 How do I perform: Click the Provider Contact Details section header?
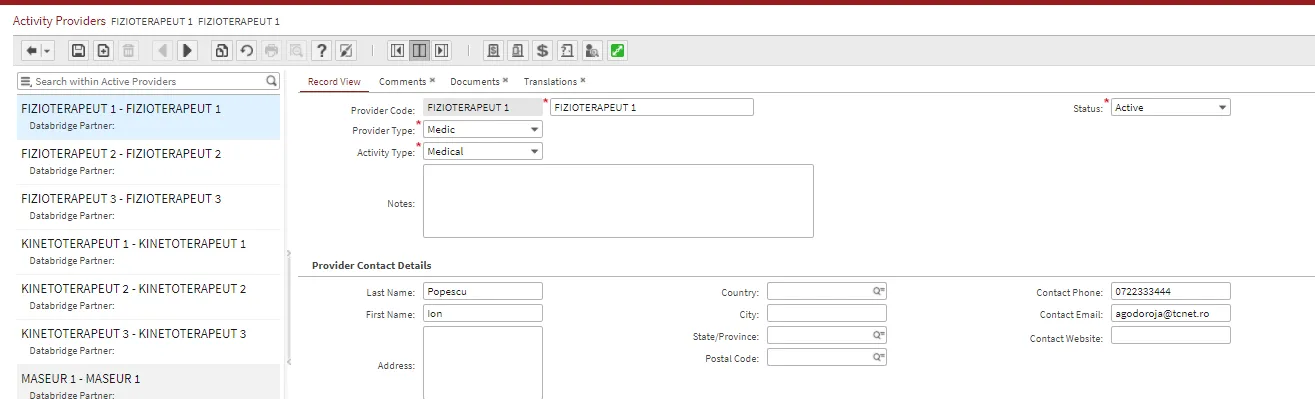[x=372, y=266]
